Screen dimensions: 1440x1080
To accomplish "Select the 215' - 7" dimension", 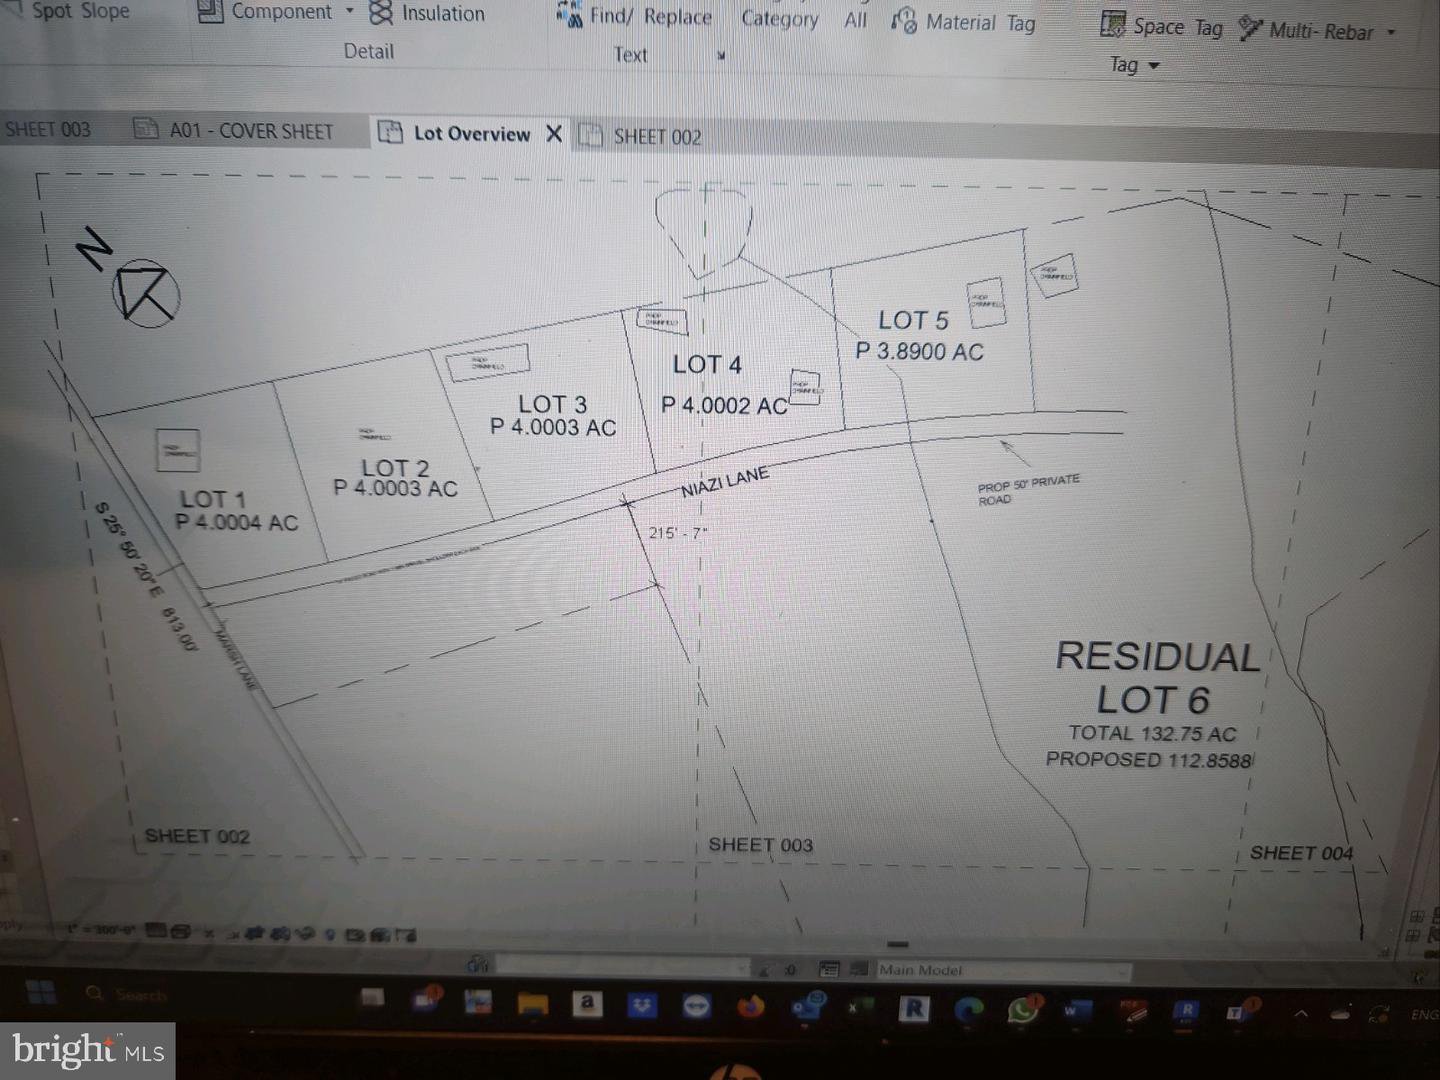I will coord(677,533).
